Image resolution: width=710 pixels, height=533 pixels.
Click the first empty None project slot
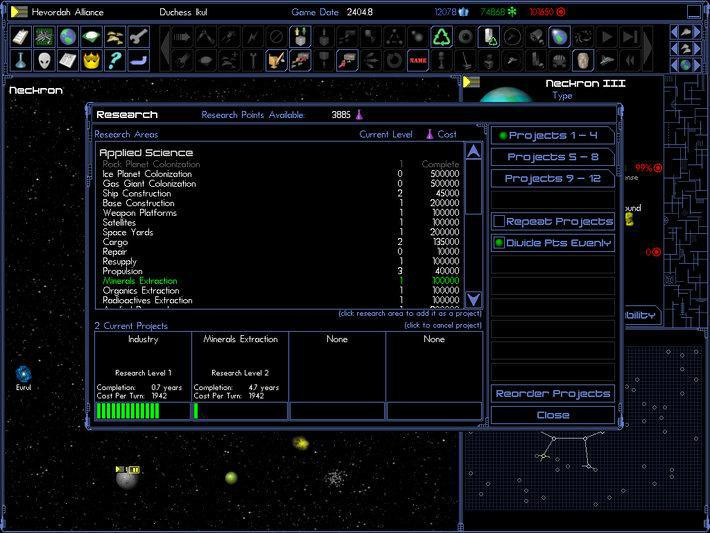click(x=337, y=367)
